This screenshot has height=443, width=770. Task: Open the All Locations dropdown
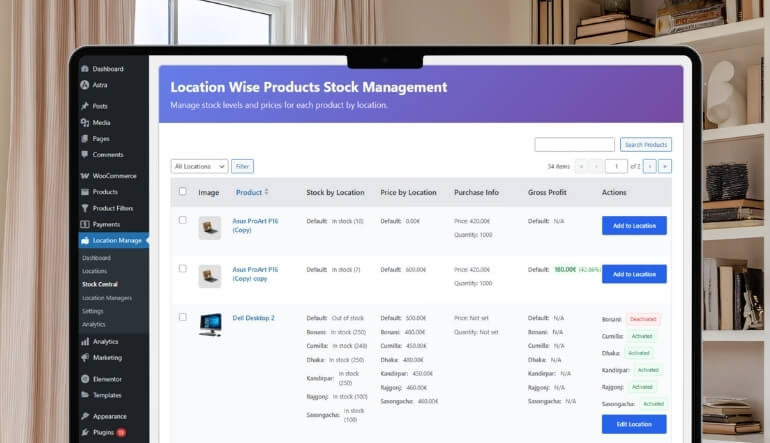click(x=199, y=166)
